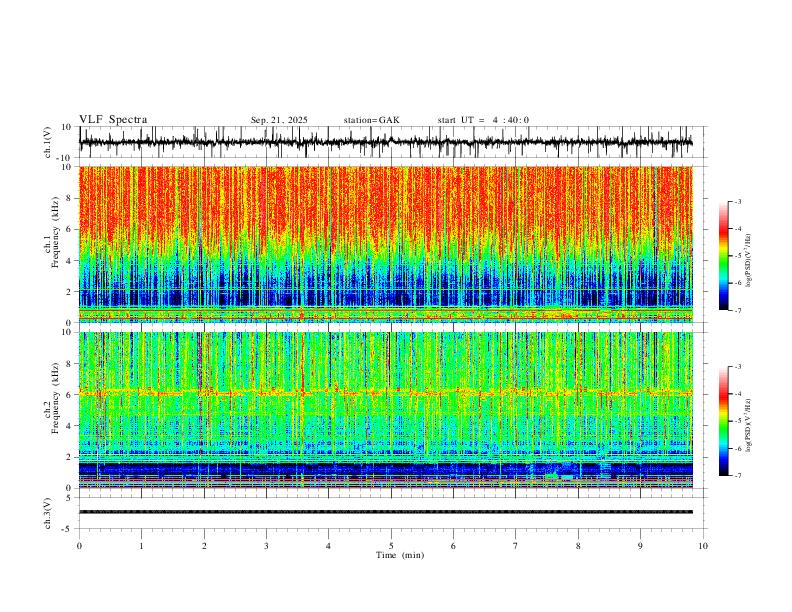Click the 'ch.3(V)' axis label
Viewport: 792px width, 612px height.
pyautogui.click(x=48, y=513)
